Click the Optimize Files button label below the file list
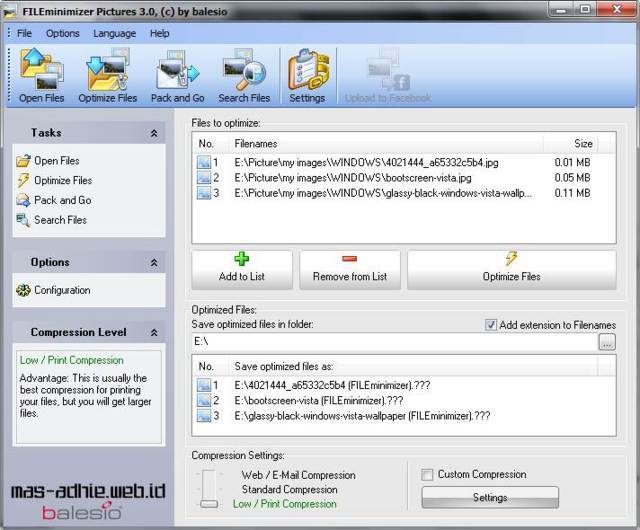The height and width of the screenshot is (530, 640). pos(511,276)
